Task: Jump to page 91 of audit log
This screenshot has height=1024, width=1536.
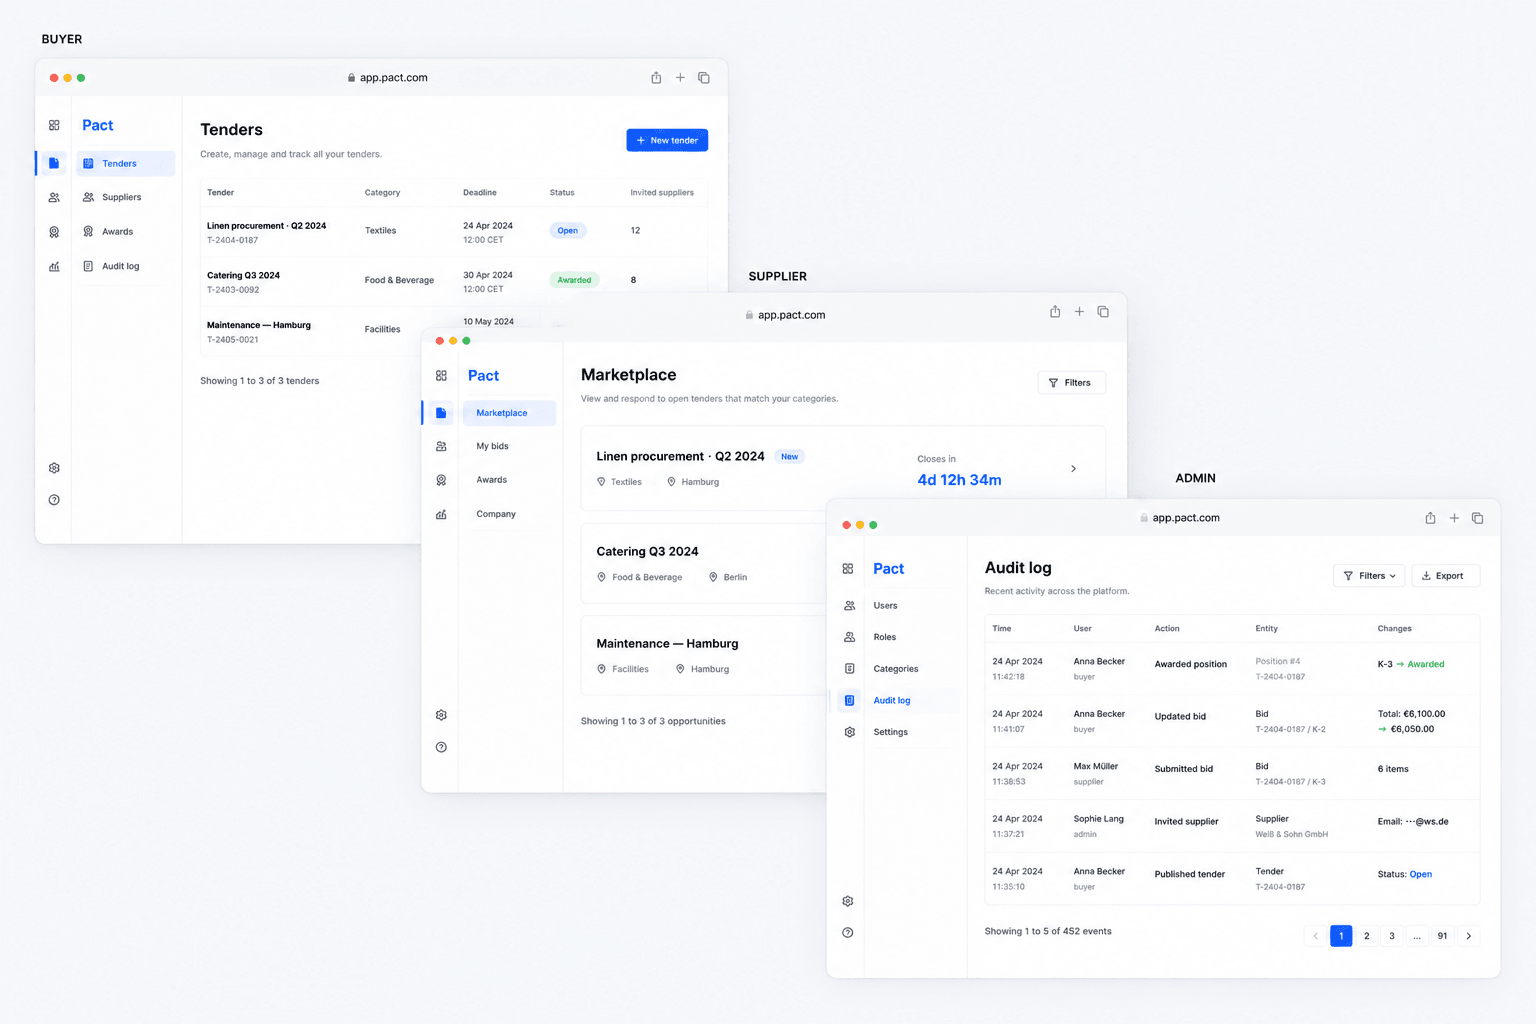Action: pyautogui.click(x=1442, y=936)
